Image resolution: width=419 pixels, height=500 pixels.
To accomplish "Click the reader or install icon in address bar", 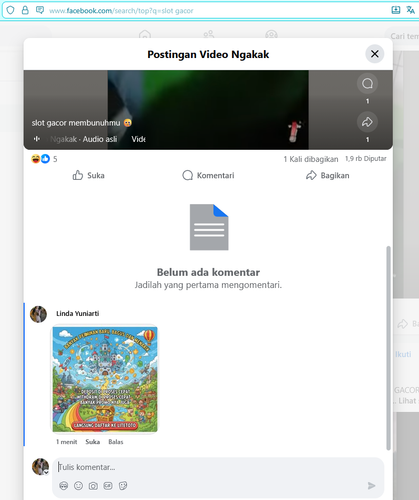I will click(396, 10).
